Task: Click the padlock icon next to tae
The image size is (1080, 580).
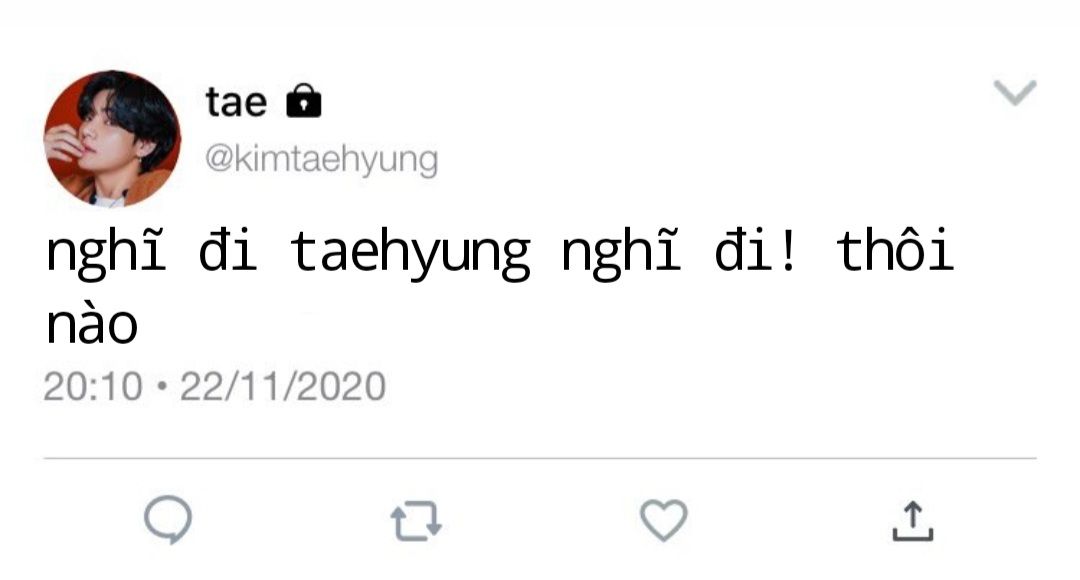Action: (x=304, y=101)
